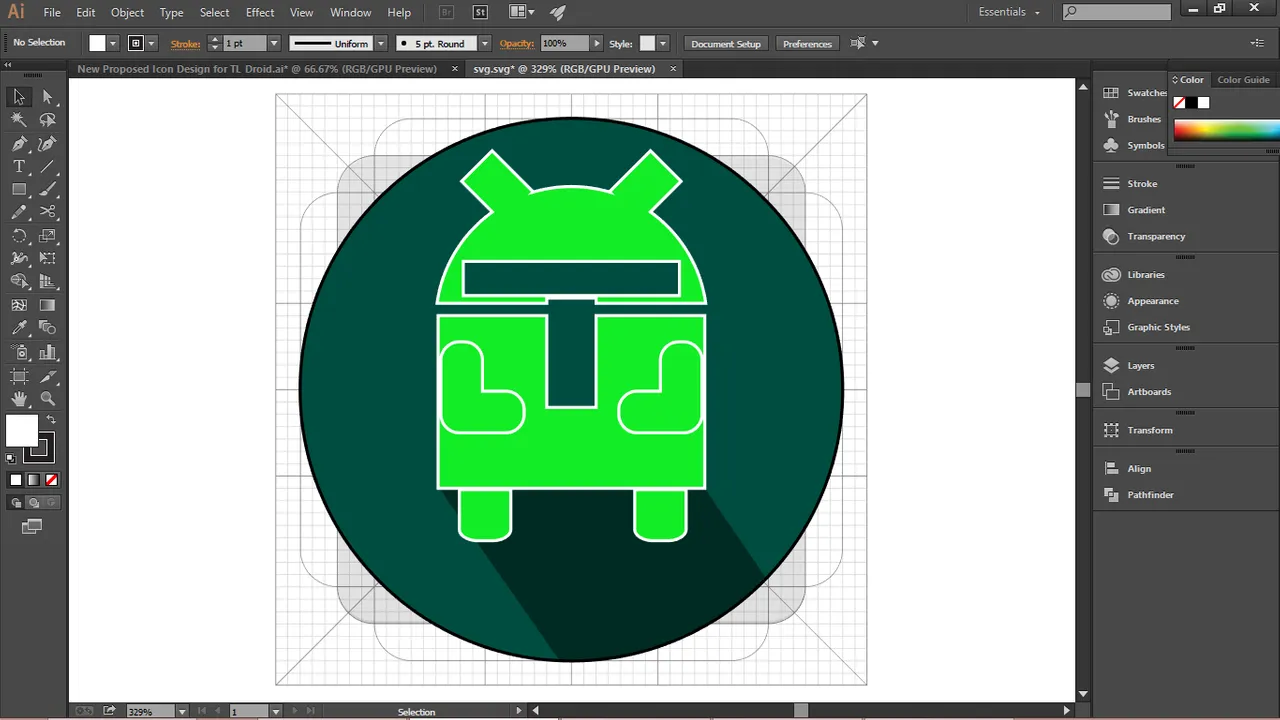Viewport: 1280px width, 720px height.
Task: Open stroke color dropdown in control bar
Action: [152, 43]
